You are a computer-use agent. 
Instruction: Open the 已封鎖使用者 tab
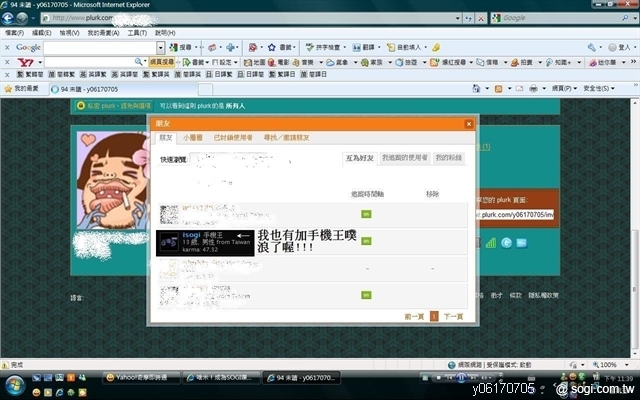tap(234, 137)
